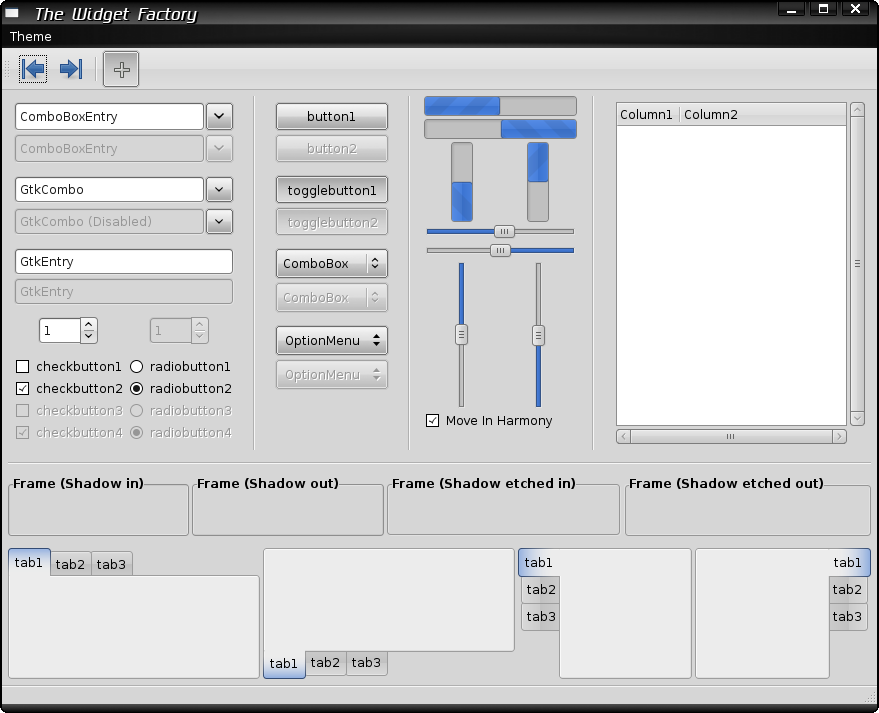Open the first ComboBoxEntry dropdown arrow
Viewport: 879px width, 713px height.
[219, 117]
